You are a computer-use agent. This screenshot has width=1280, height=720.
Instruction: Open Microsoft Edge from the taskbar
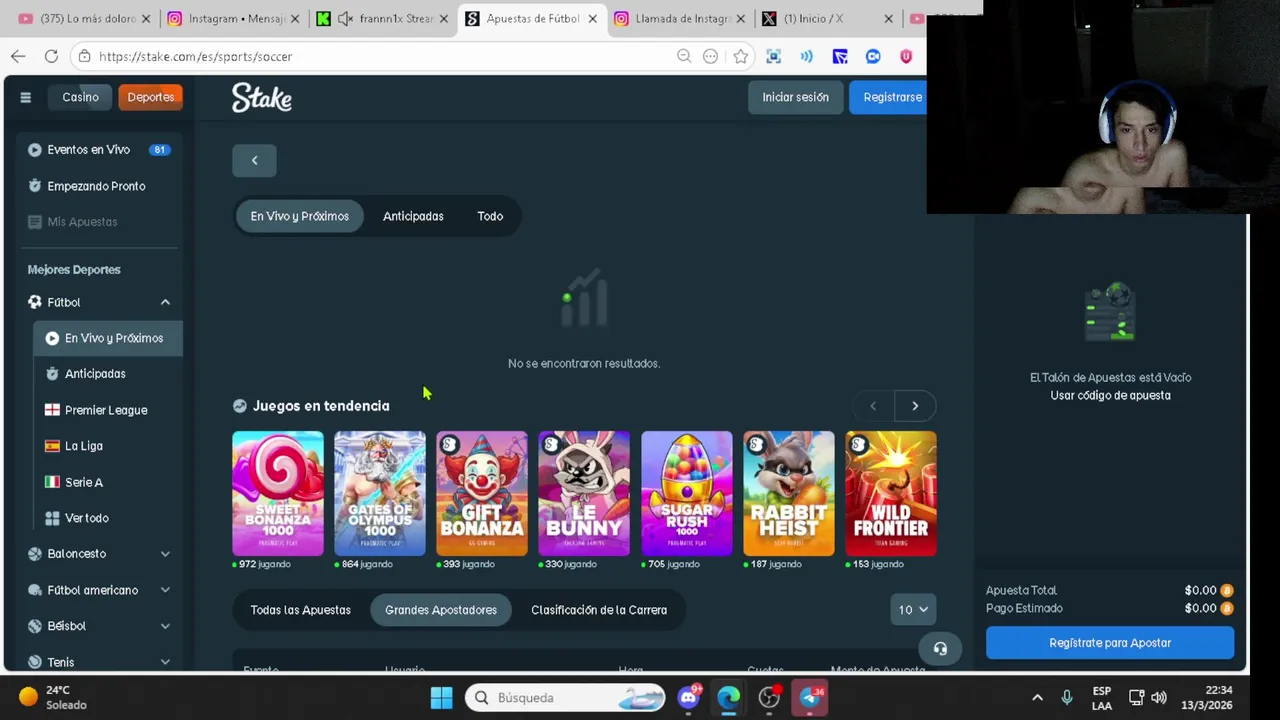point(728,698)
